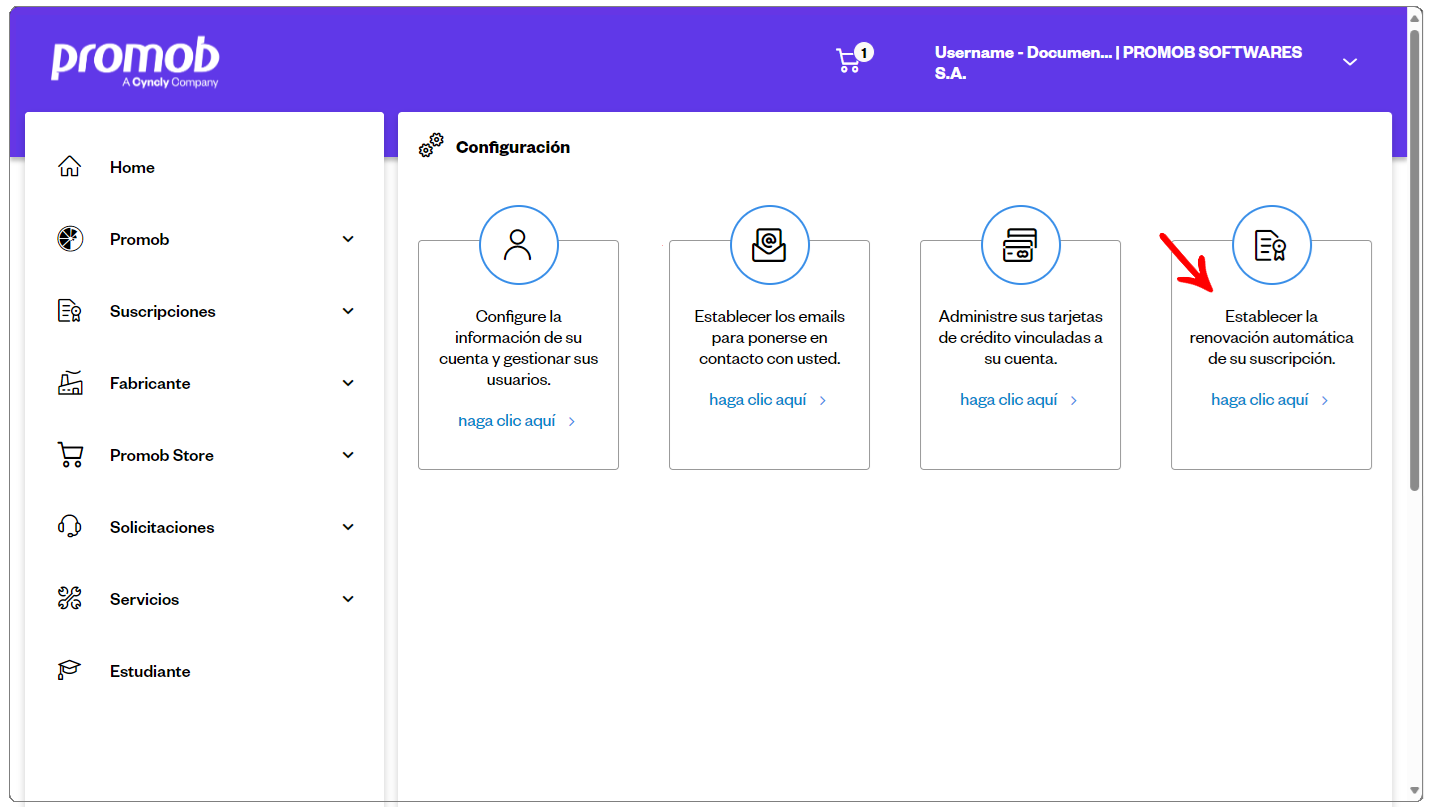The height and width of the screenshot is (807, 1438).
Task: Select Servicios menu item
Action: 145,599
